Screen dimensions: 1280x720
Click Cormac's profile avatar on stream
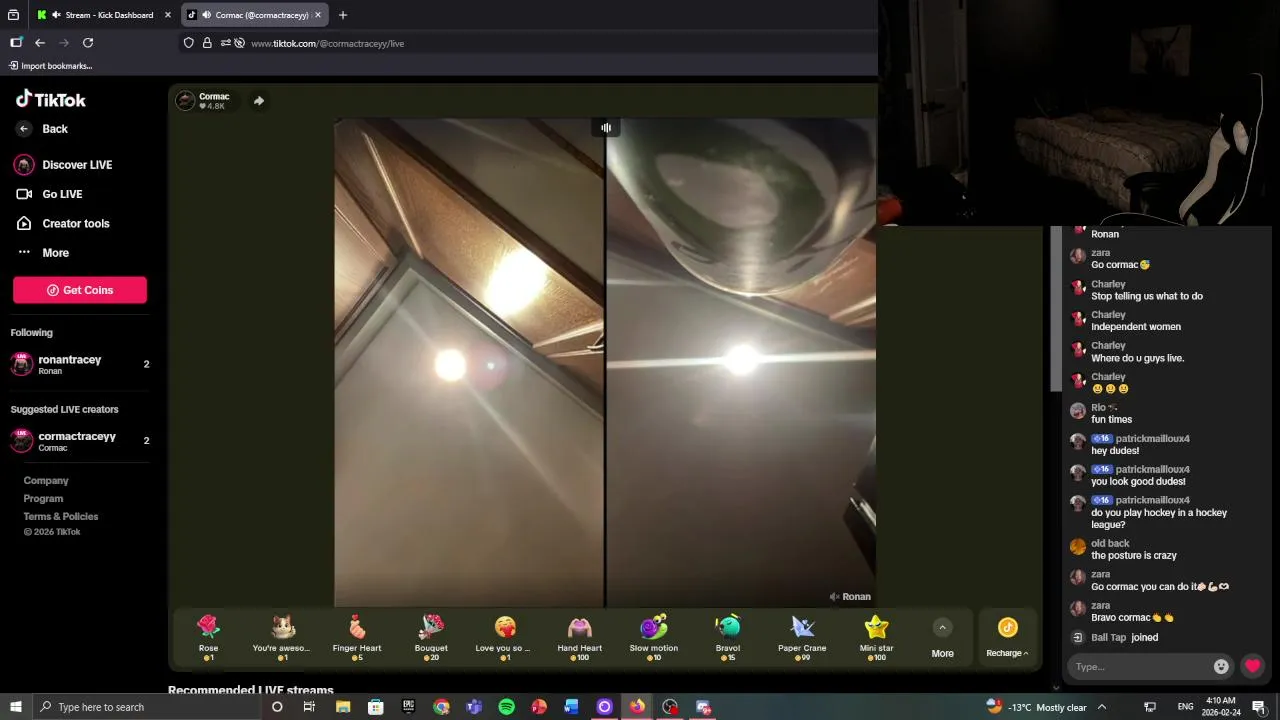click(185, 100)
